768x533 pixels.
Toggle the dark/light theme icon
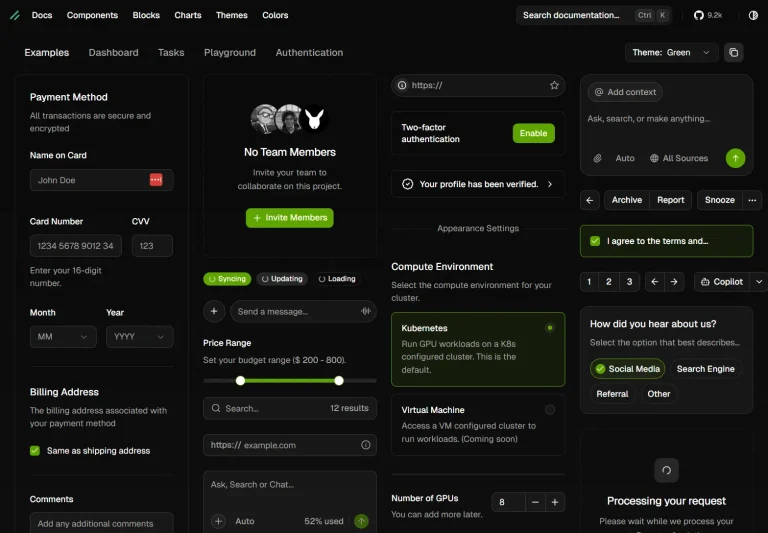753,15
